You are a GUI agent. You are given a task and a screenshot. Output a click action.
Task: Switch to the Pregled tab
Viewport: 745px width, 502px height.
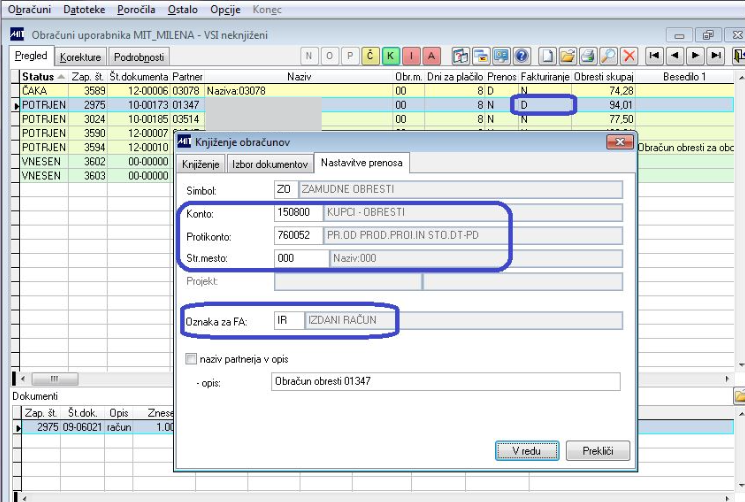[x=31, y=56]
